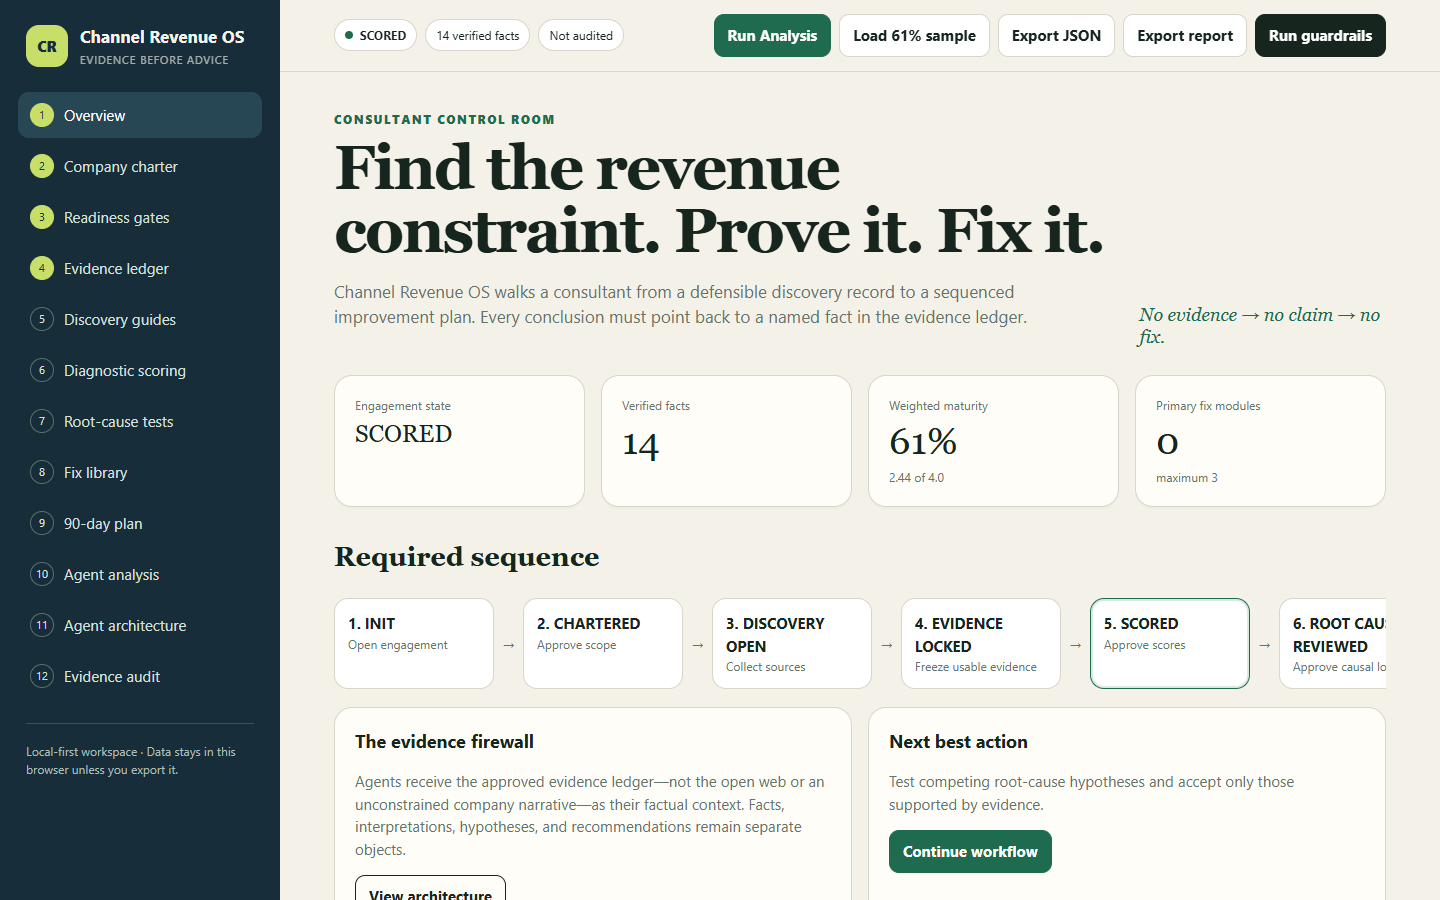Go to Company charter section
Screen dimensions: 1440x900
coord(140,166)
